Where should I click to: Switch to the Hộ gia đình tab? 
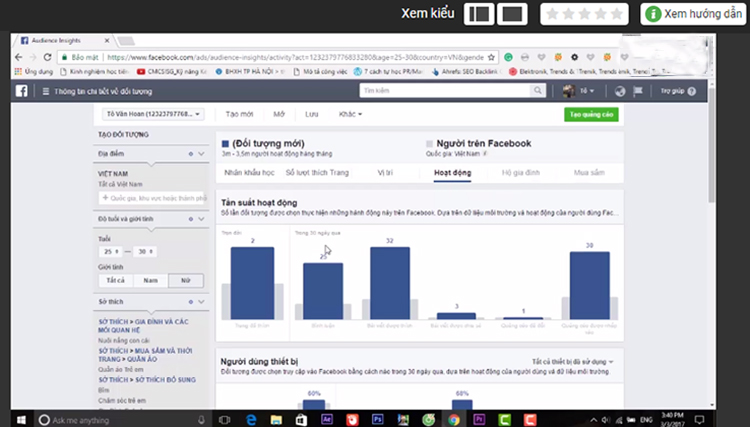click(520, 173)
